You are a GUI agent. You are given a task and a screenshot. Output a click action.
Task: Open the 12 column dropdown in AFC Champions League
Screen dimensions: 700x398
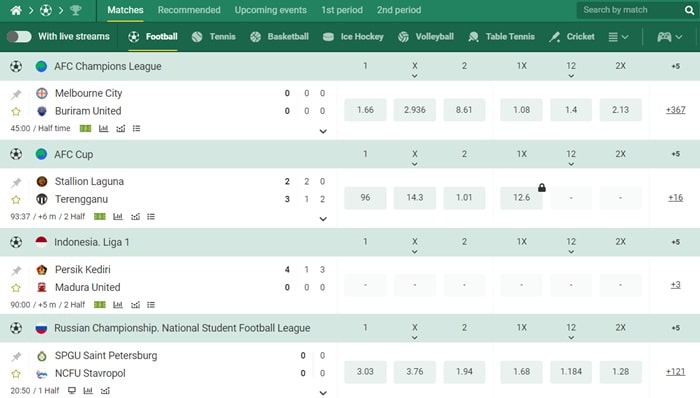[571, 76]
